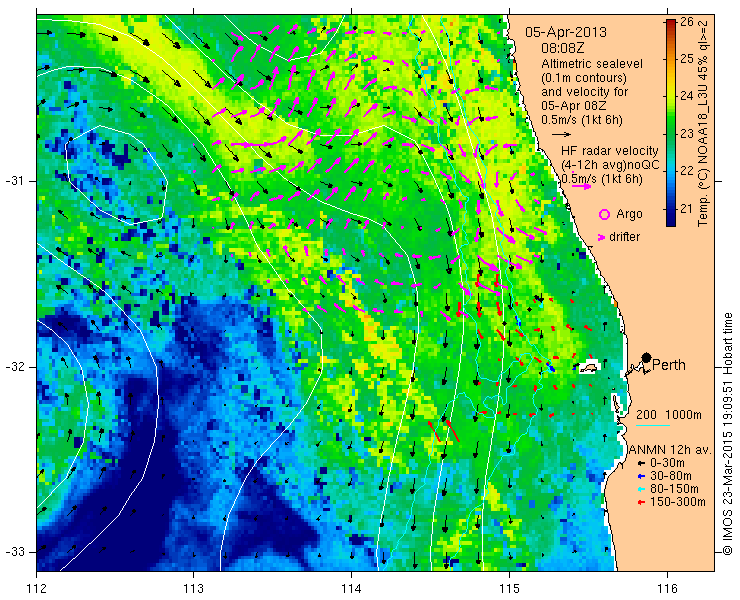Click the time text 08:08Z

click(562, 48)
